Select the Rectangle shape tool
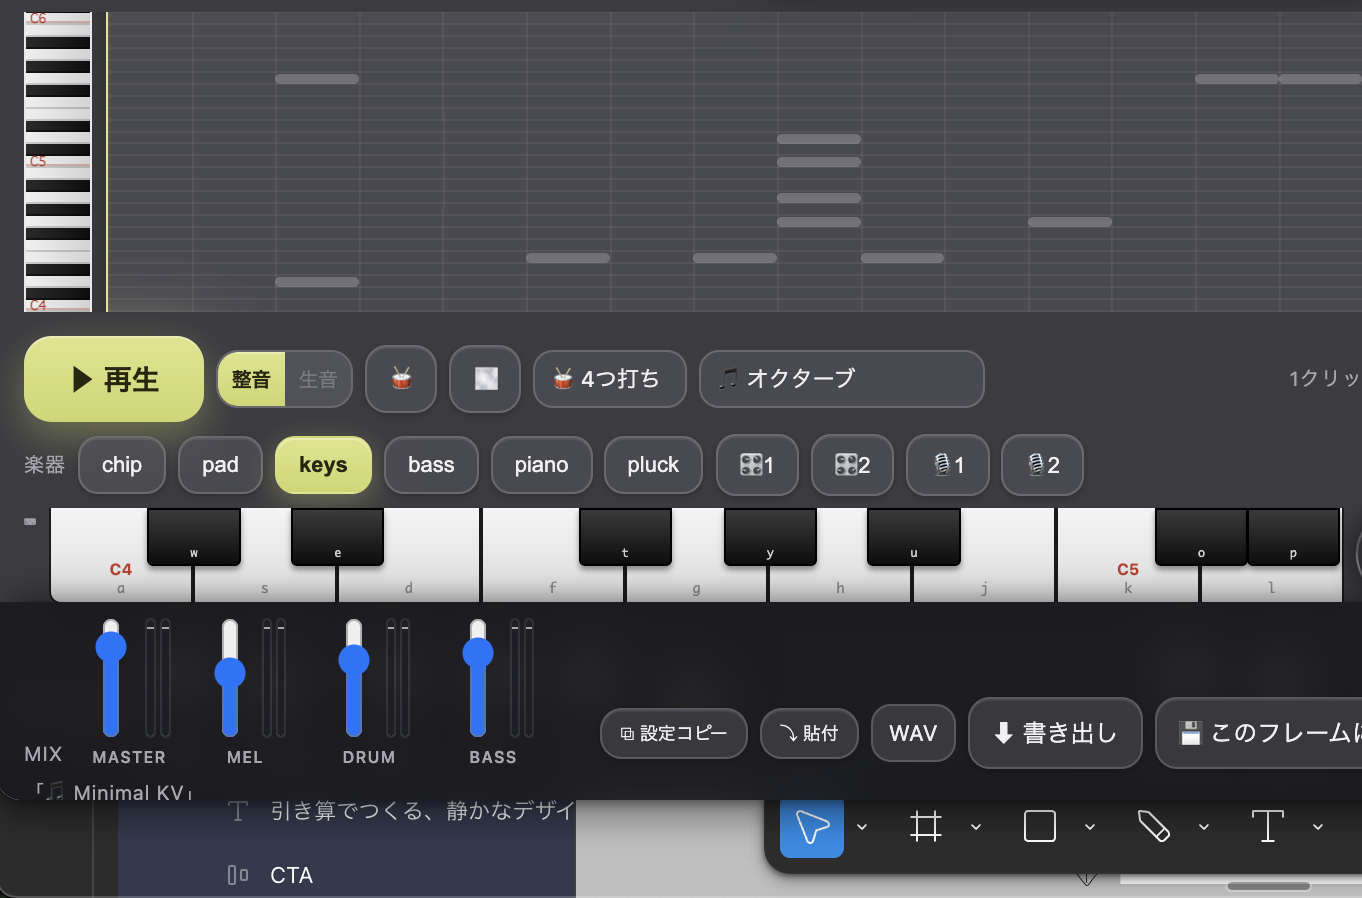 1040,827
